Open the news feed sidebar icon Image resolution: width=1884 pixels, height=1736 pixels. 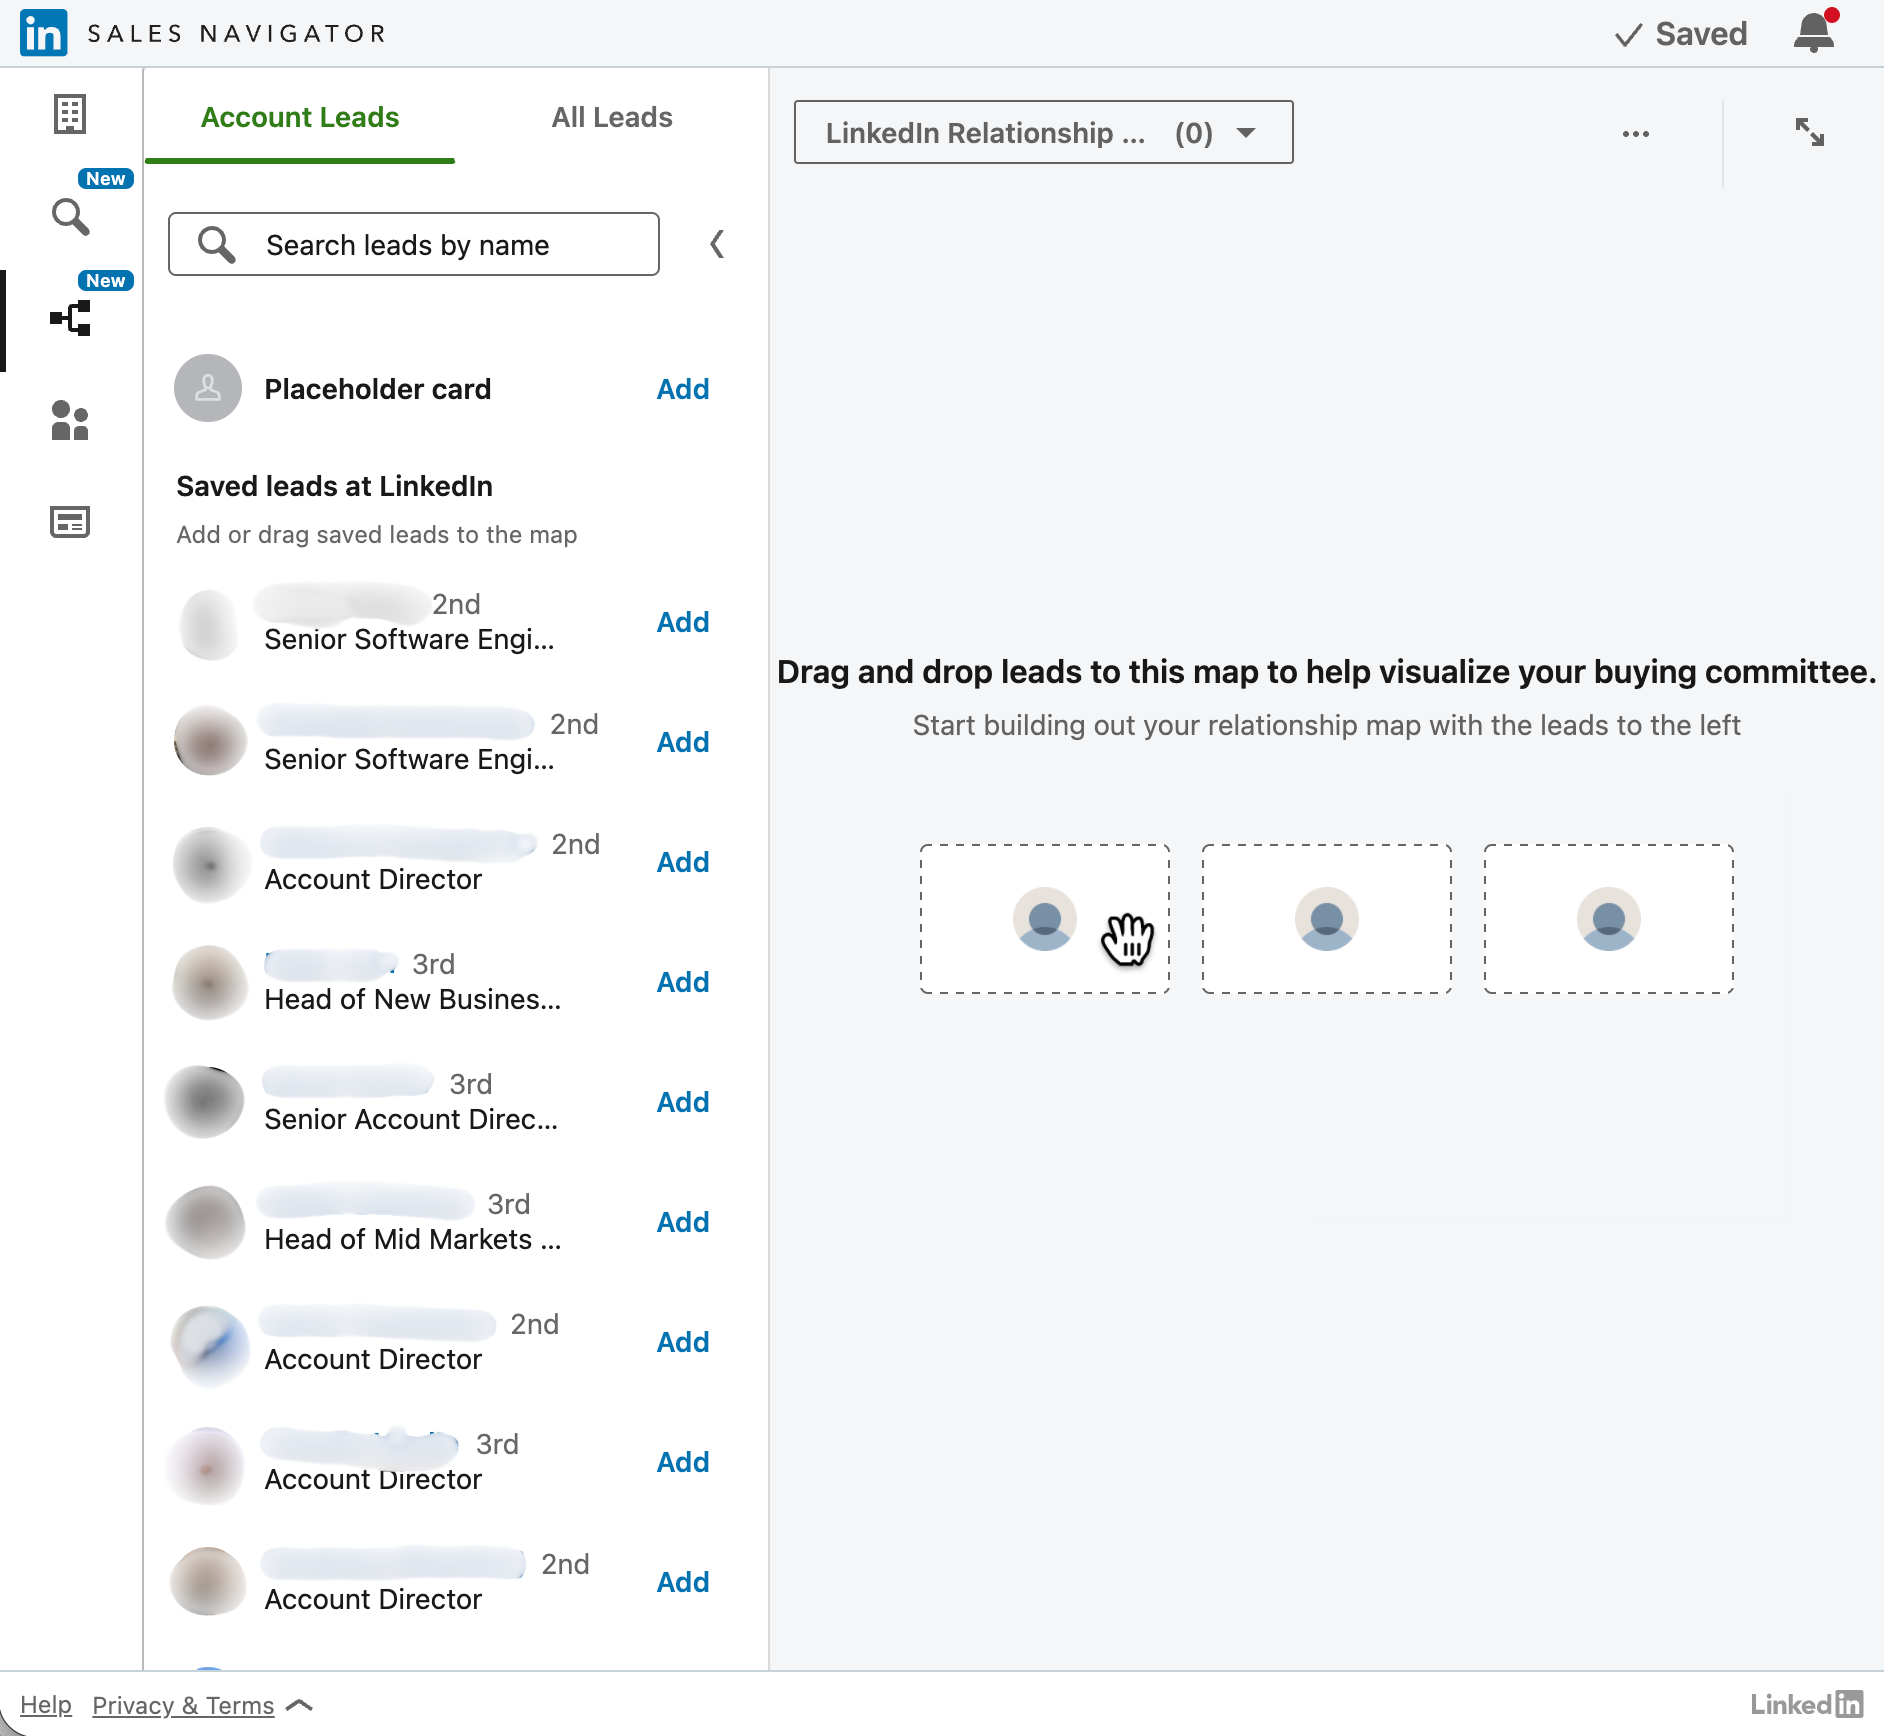tap(70, 522)
